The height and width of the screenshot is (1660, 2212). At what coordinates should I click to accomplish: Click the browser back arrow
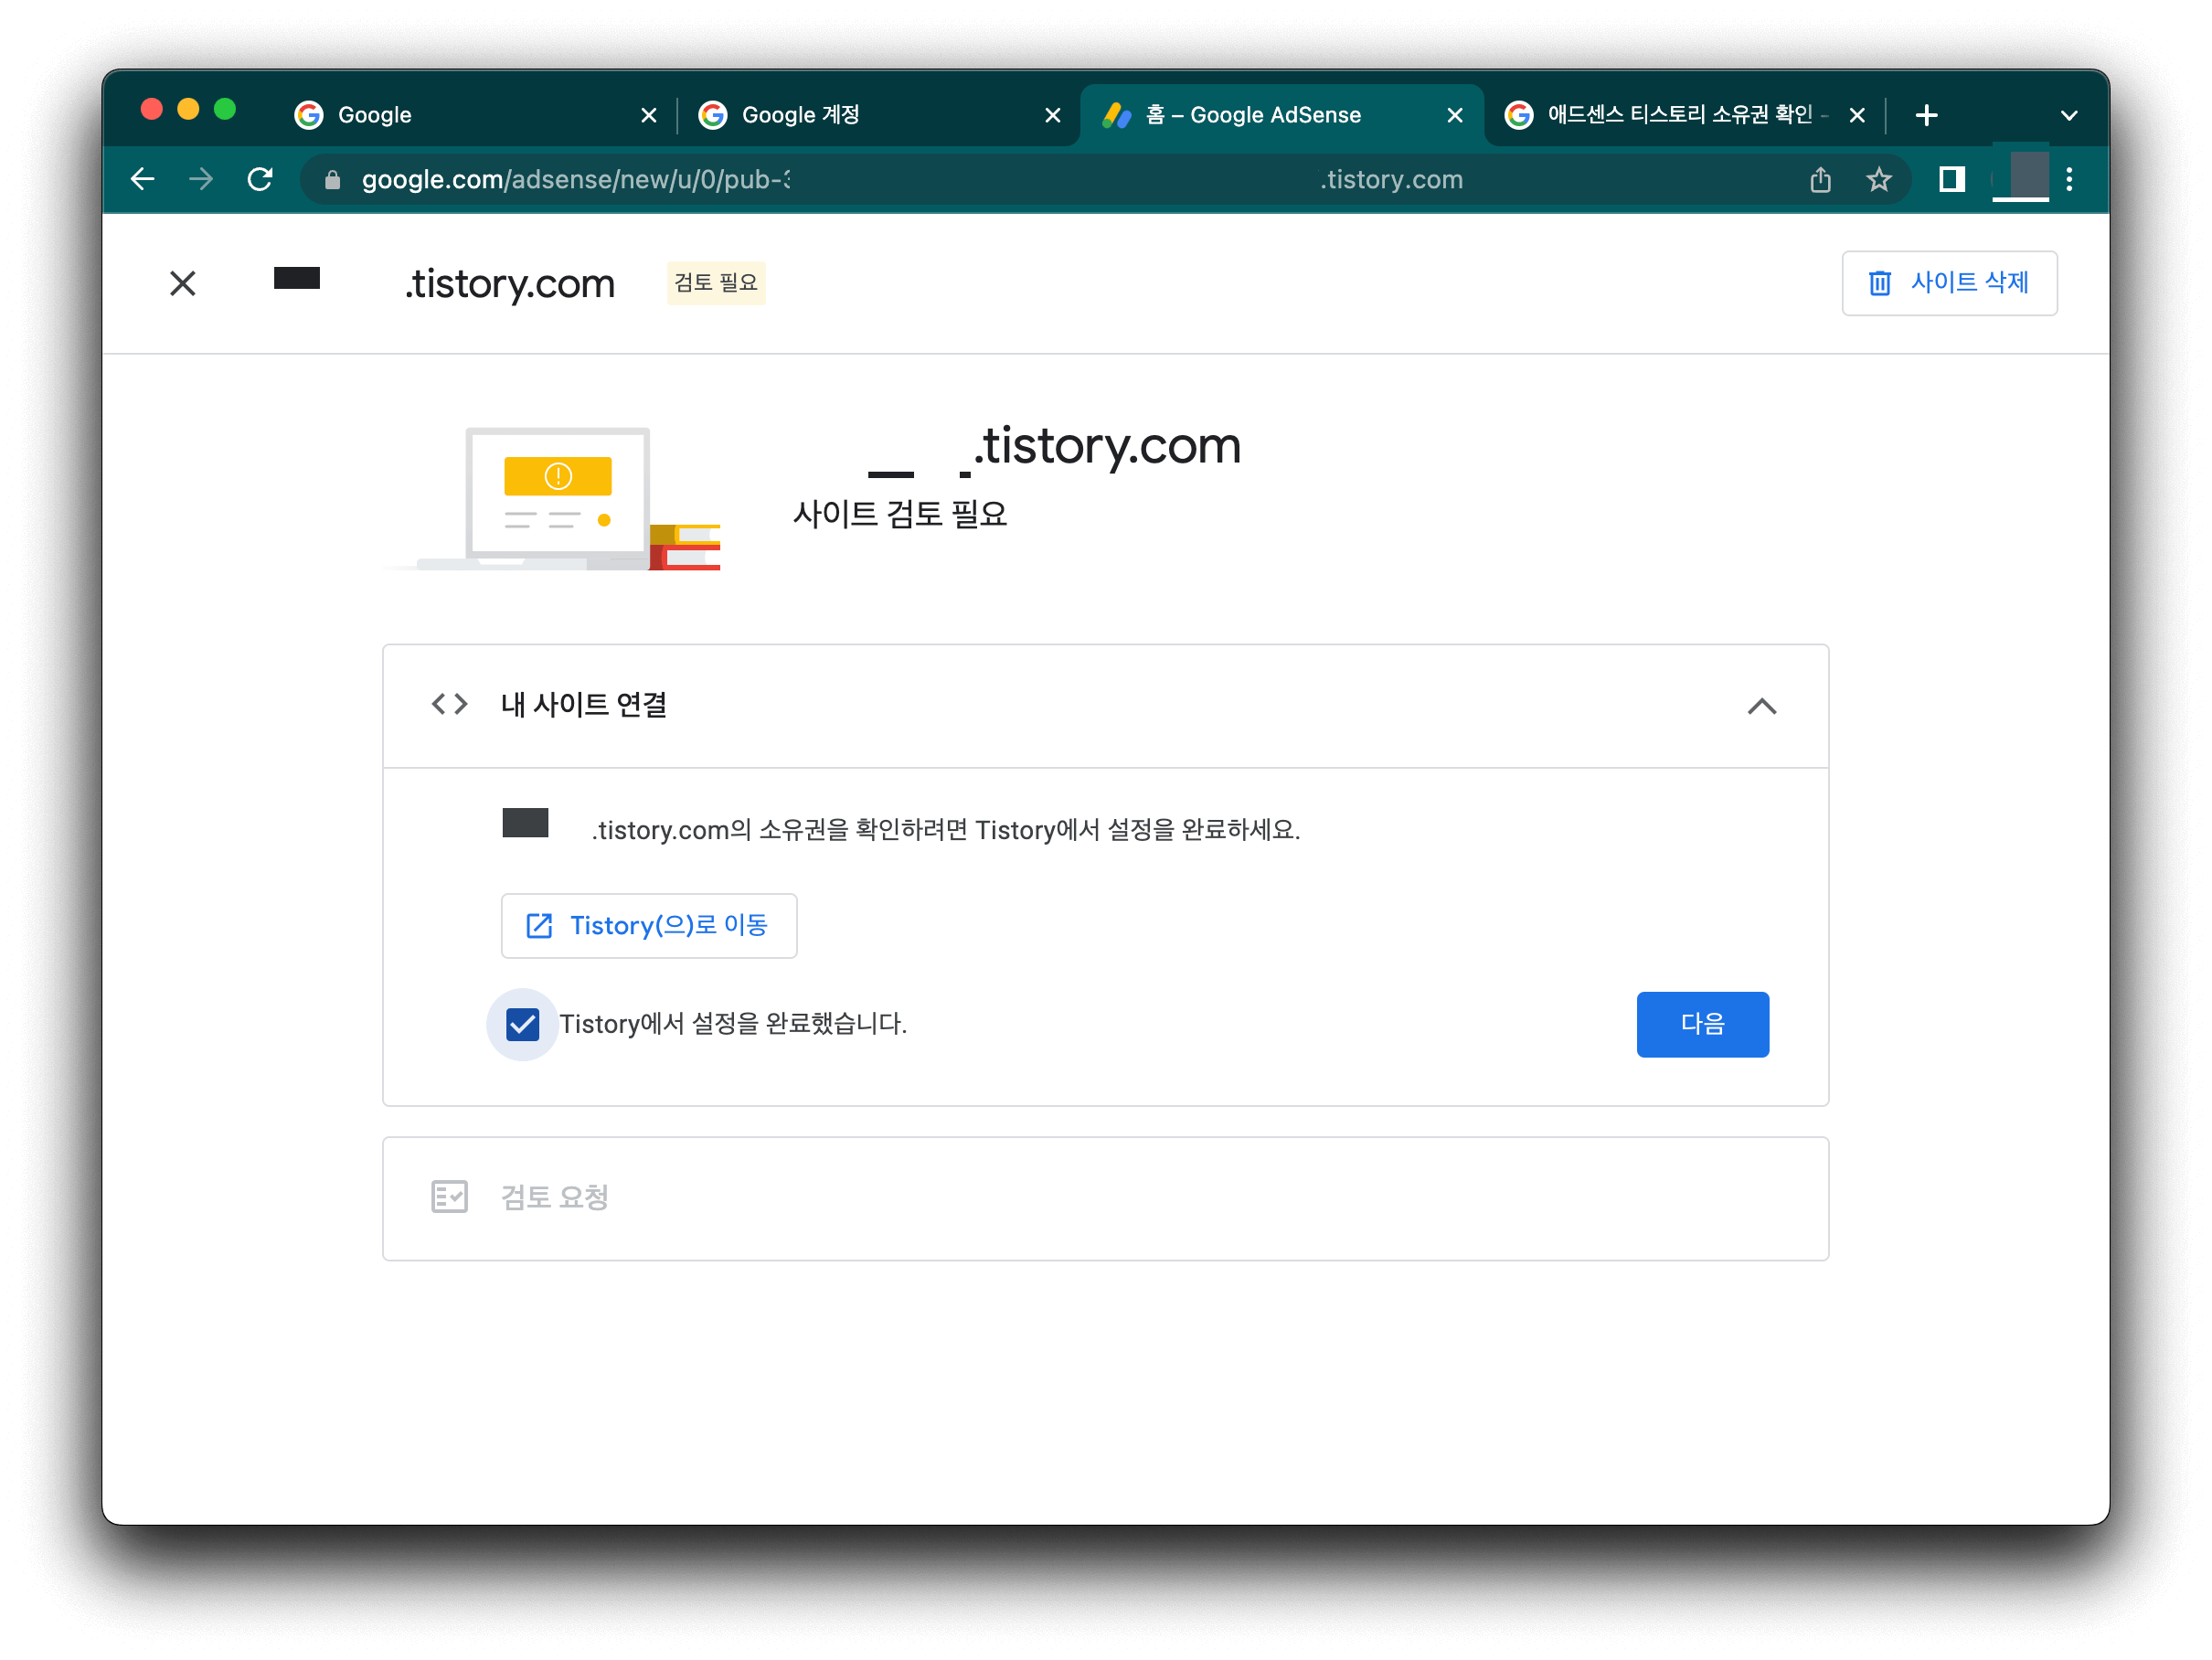click(x=143, y=179)
